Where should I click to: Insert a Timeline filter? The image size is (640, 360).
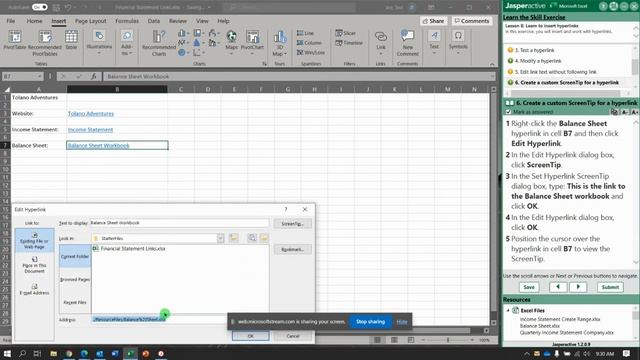coord(349,43)
